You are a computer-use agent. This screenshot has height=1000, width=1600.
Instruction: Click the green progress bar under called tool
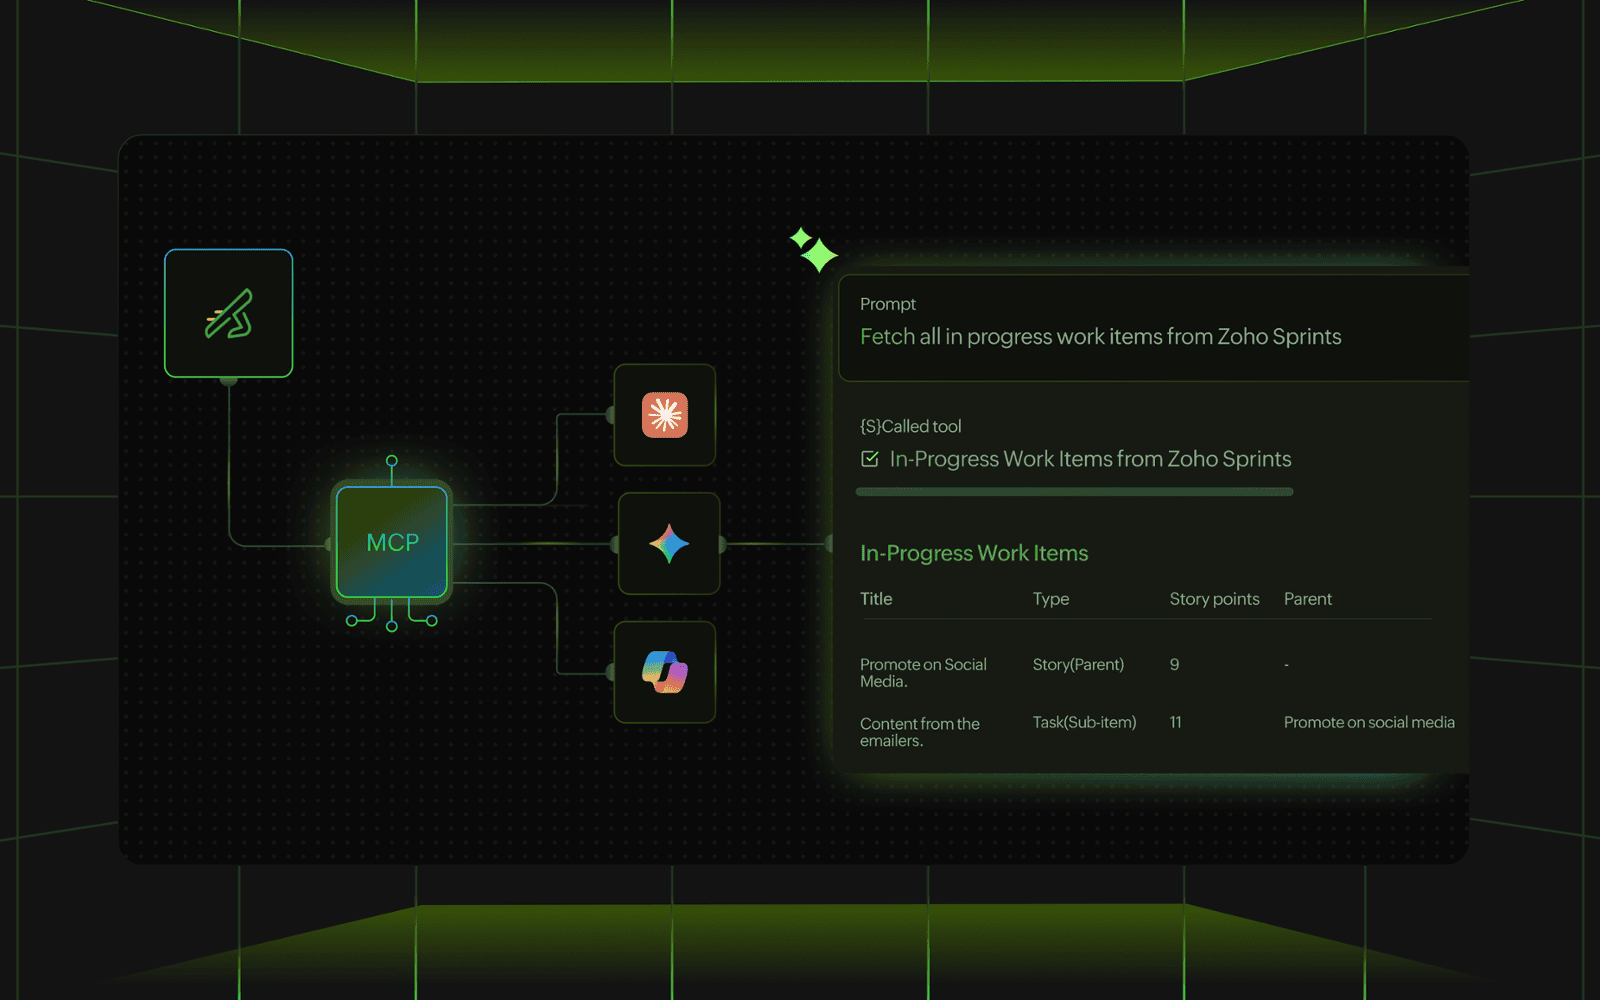pyautogui.click(x=1074, y=492)
